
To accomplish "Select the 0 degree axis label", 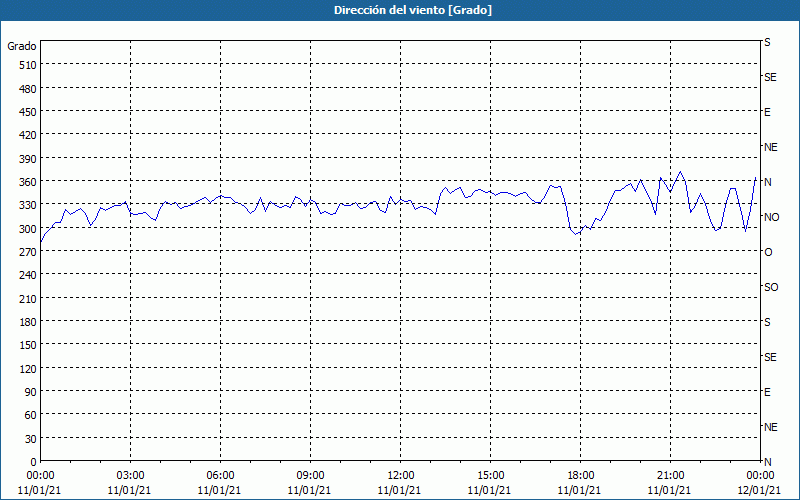I will pyautogui.click(x=34, y=462).
